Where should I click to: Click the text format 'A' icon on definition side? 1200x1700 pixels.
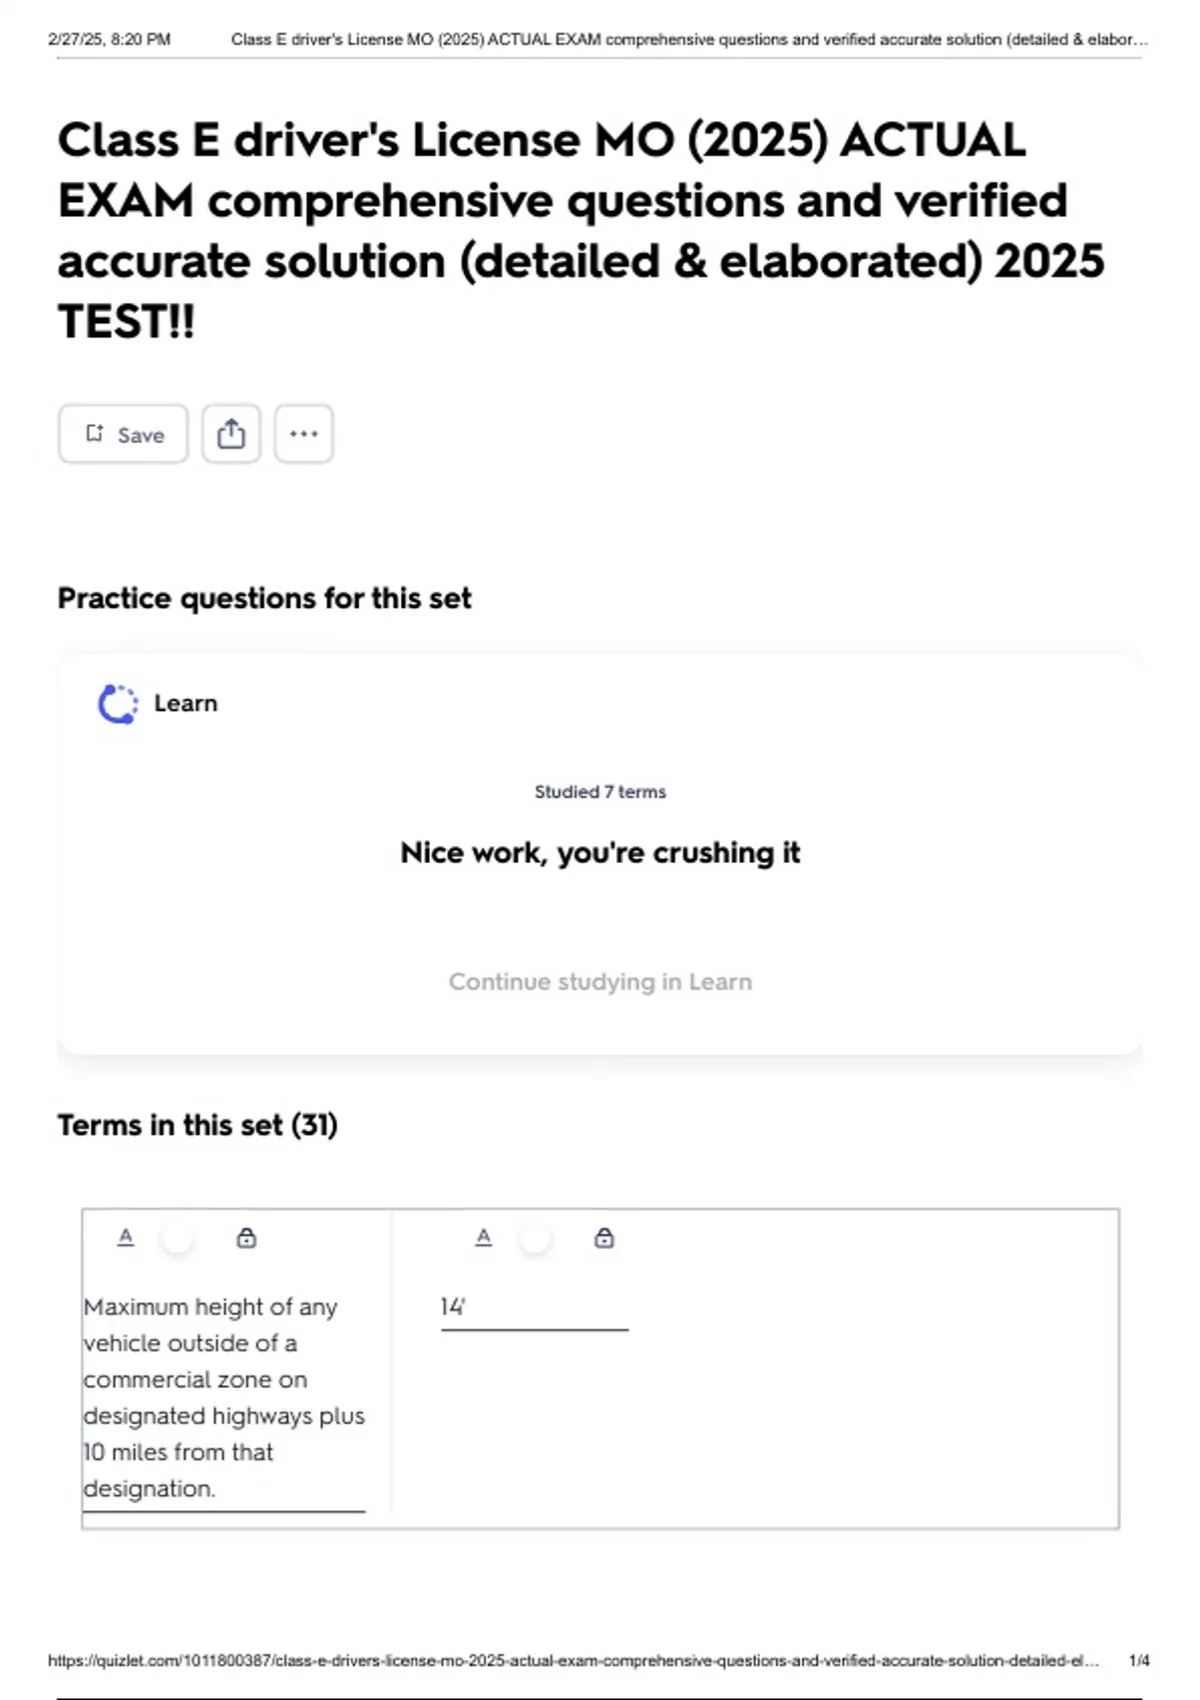click(483, 1238)
